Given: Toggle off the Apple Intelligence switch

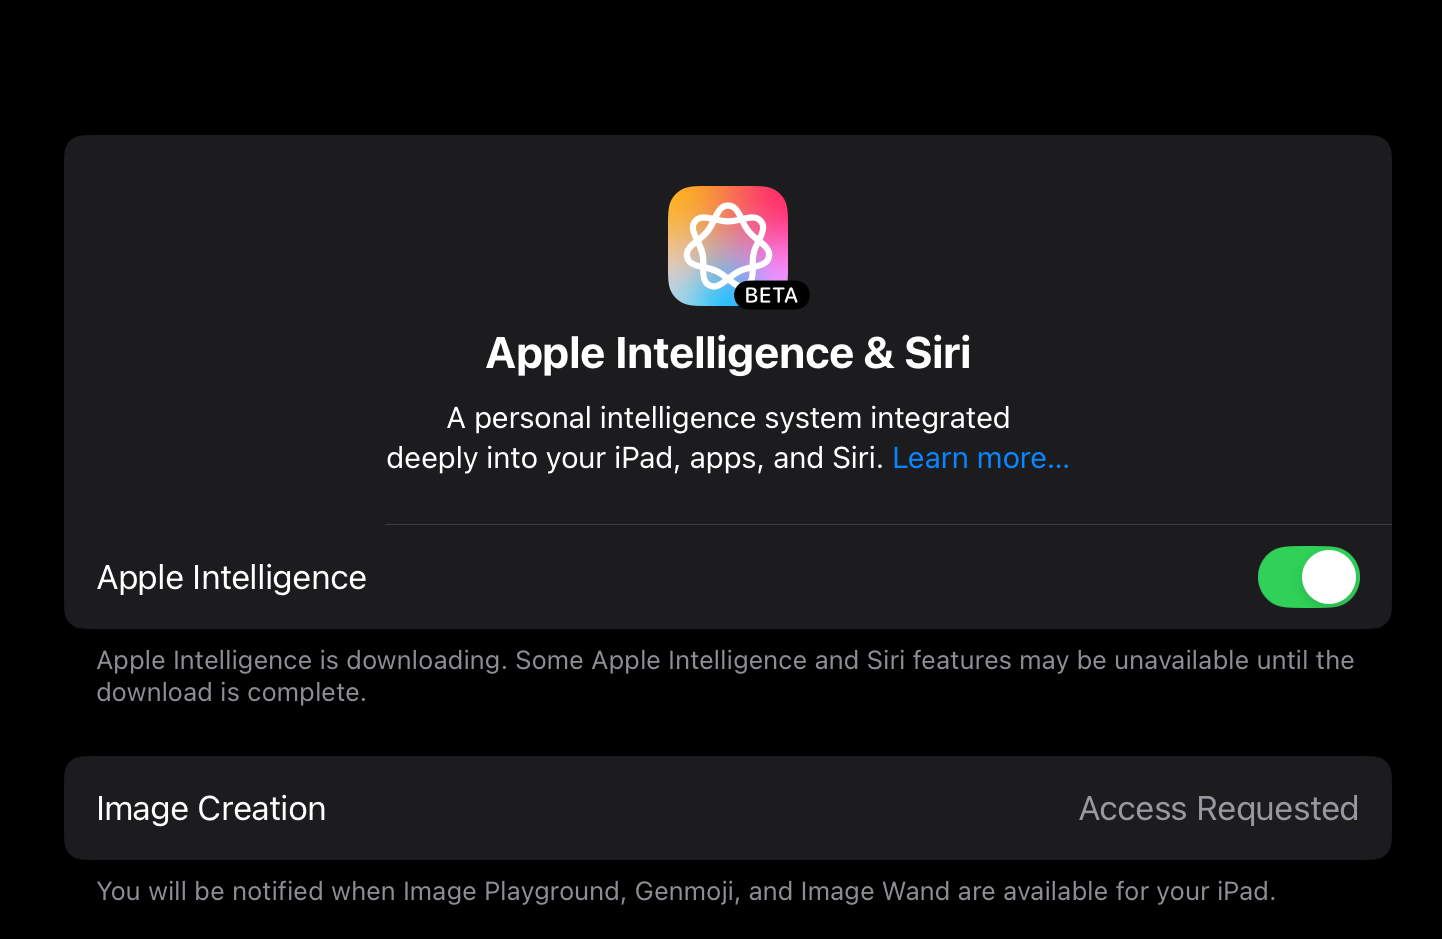Looking at the screenshot, I should (1308, 577).
